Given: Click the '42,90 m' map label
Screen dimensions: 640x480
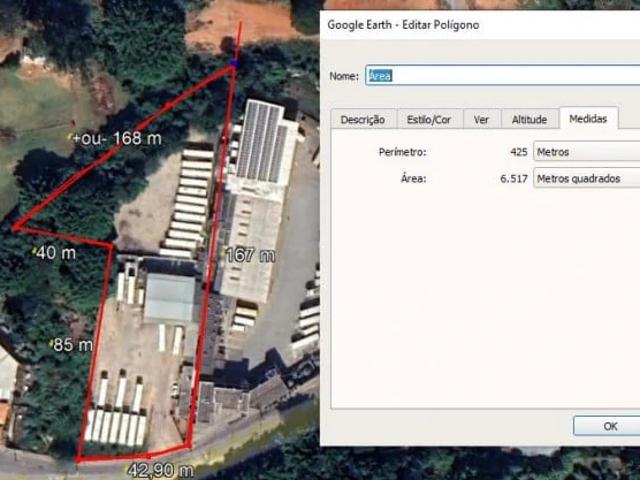Looking at the screenshot, I should (160, 470).
